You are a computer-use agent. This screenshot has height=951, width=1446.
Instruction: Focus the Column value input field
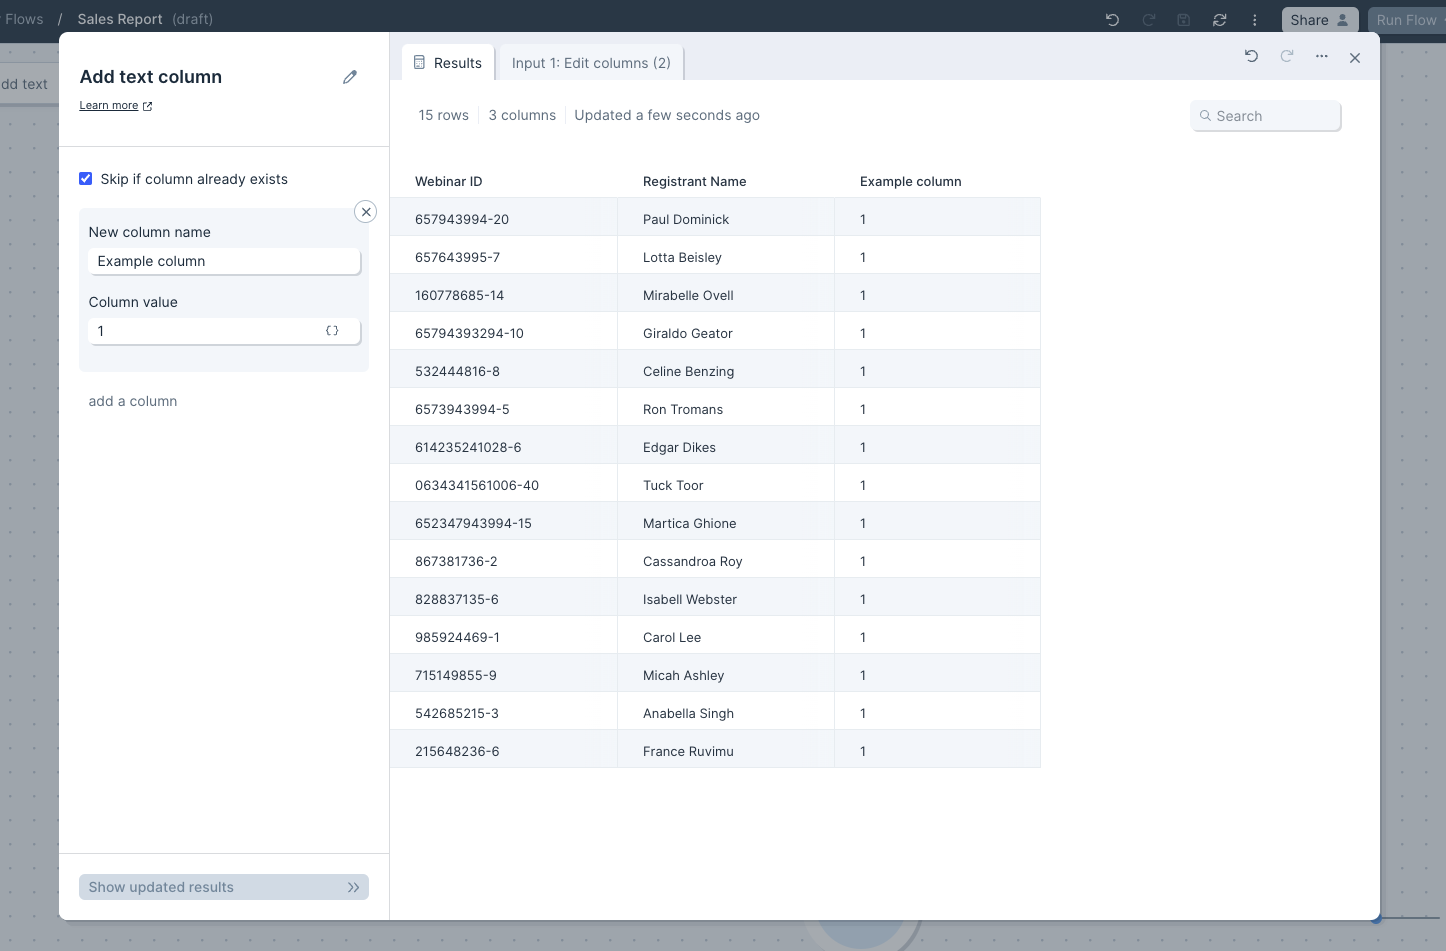click(x=224, y=331)
